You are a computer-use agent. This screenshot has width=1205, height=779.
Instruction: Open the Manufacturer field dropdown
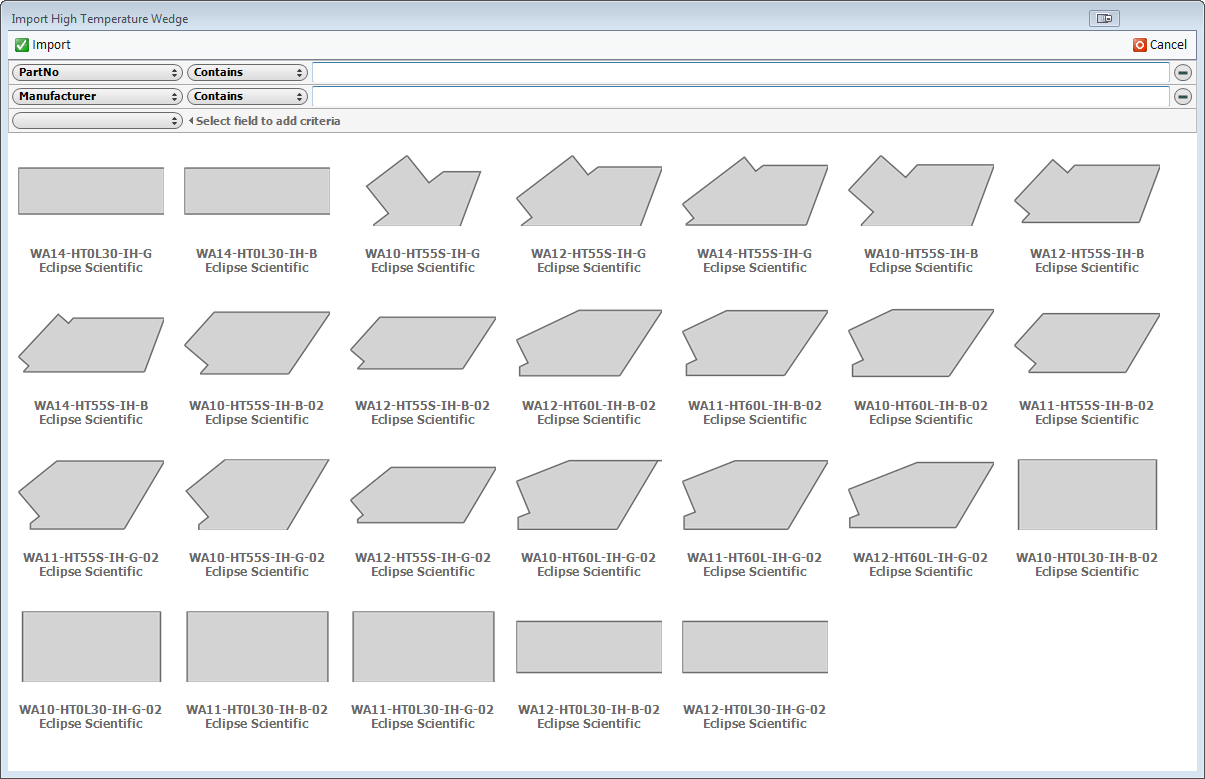(97, 97)
